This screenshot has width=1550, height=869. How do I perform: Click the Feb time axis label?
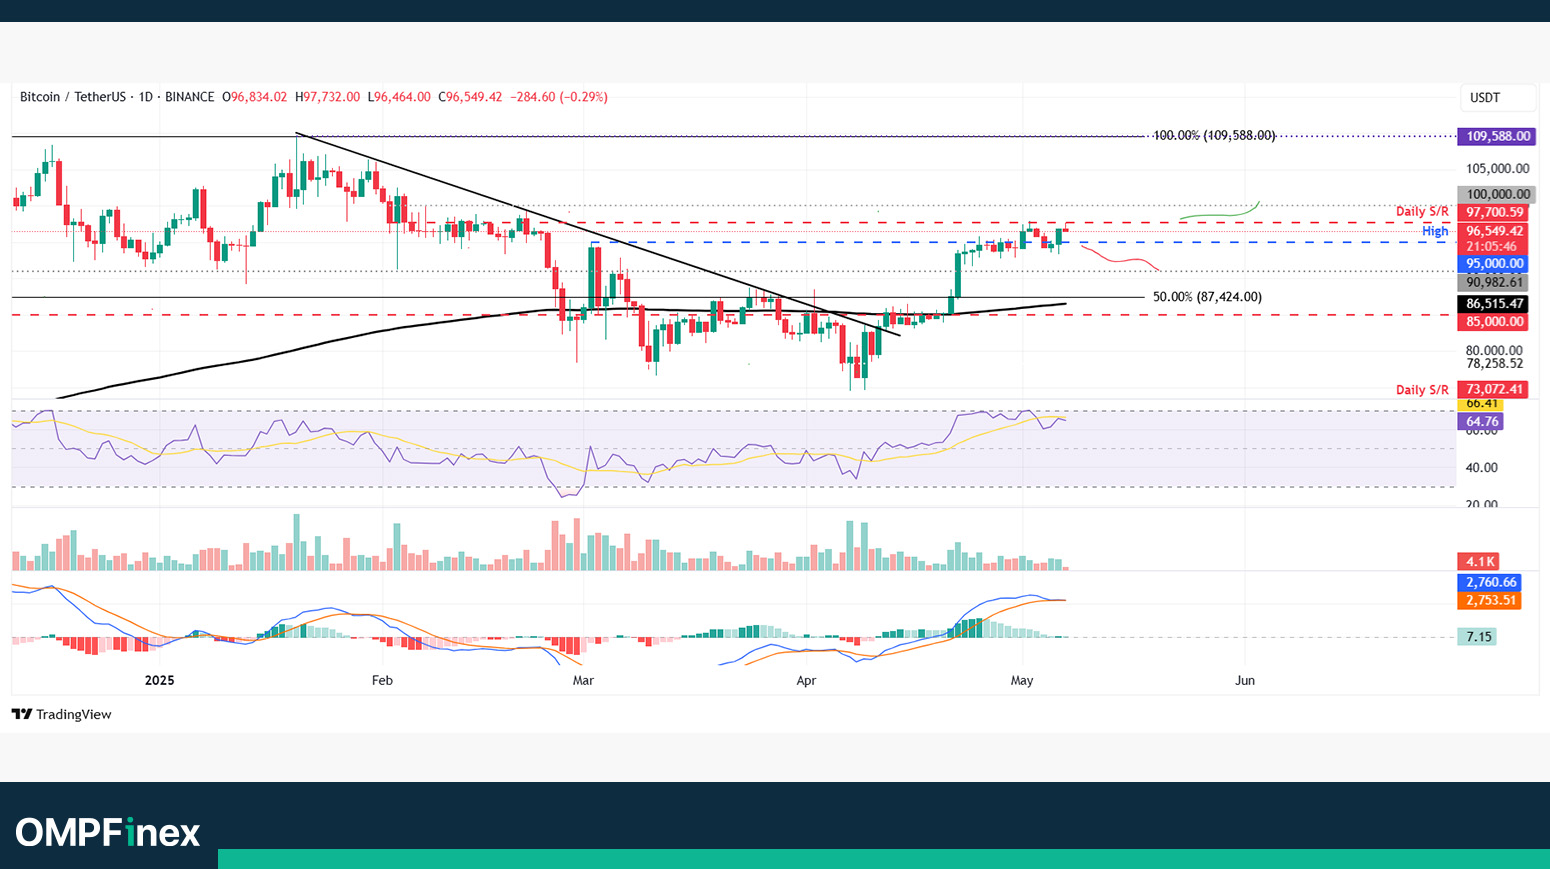point(382,680)
